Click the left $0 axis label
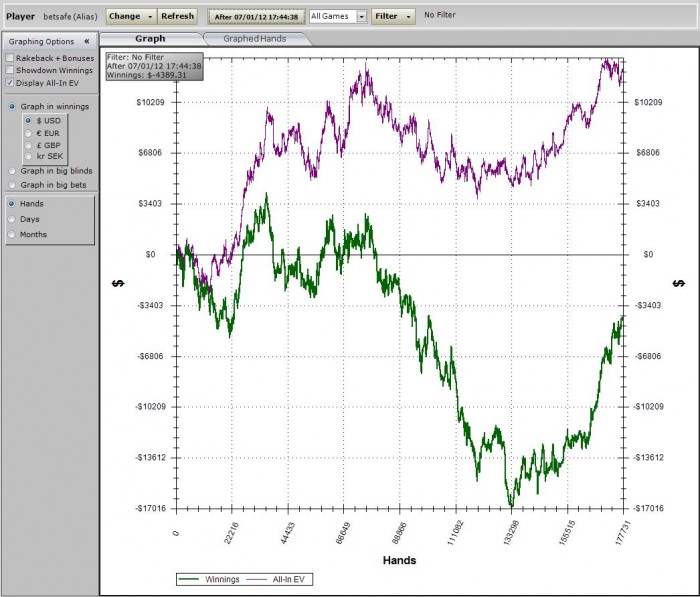This screenshot has height=597, width=700. pos(150,255)
